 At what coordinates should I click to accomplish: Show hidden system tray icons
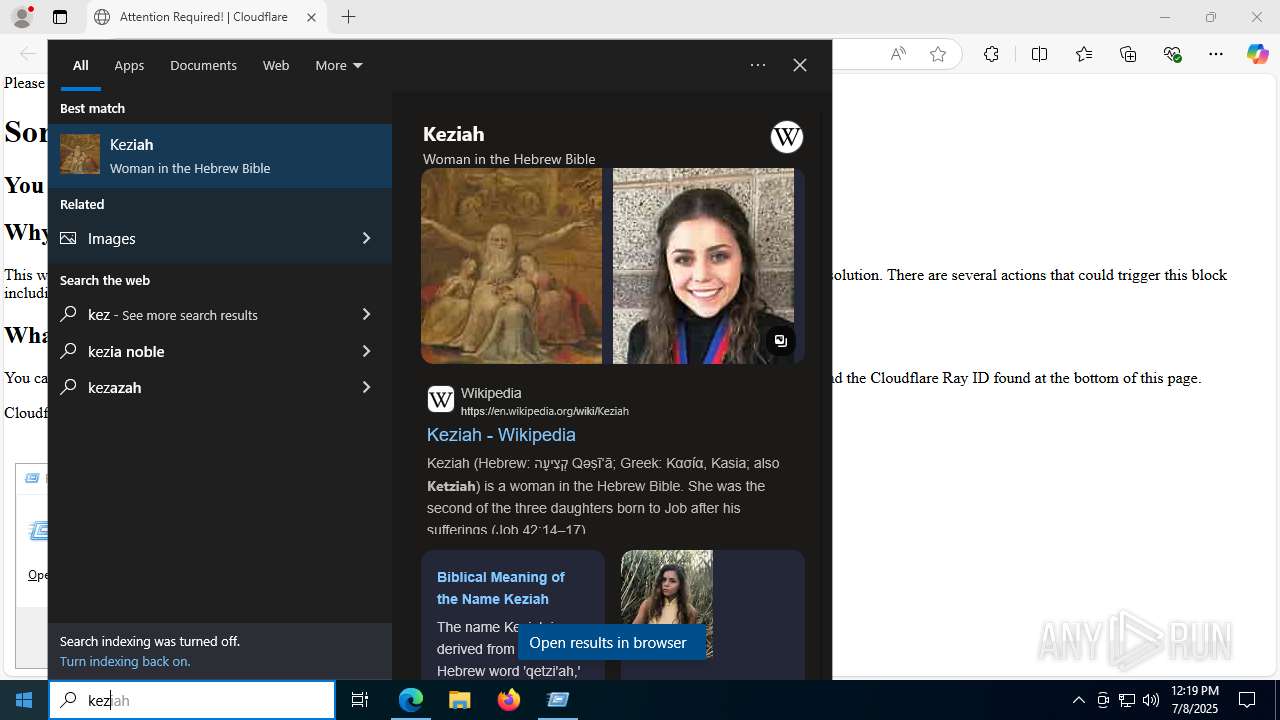click(1078, 700)
